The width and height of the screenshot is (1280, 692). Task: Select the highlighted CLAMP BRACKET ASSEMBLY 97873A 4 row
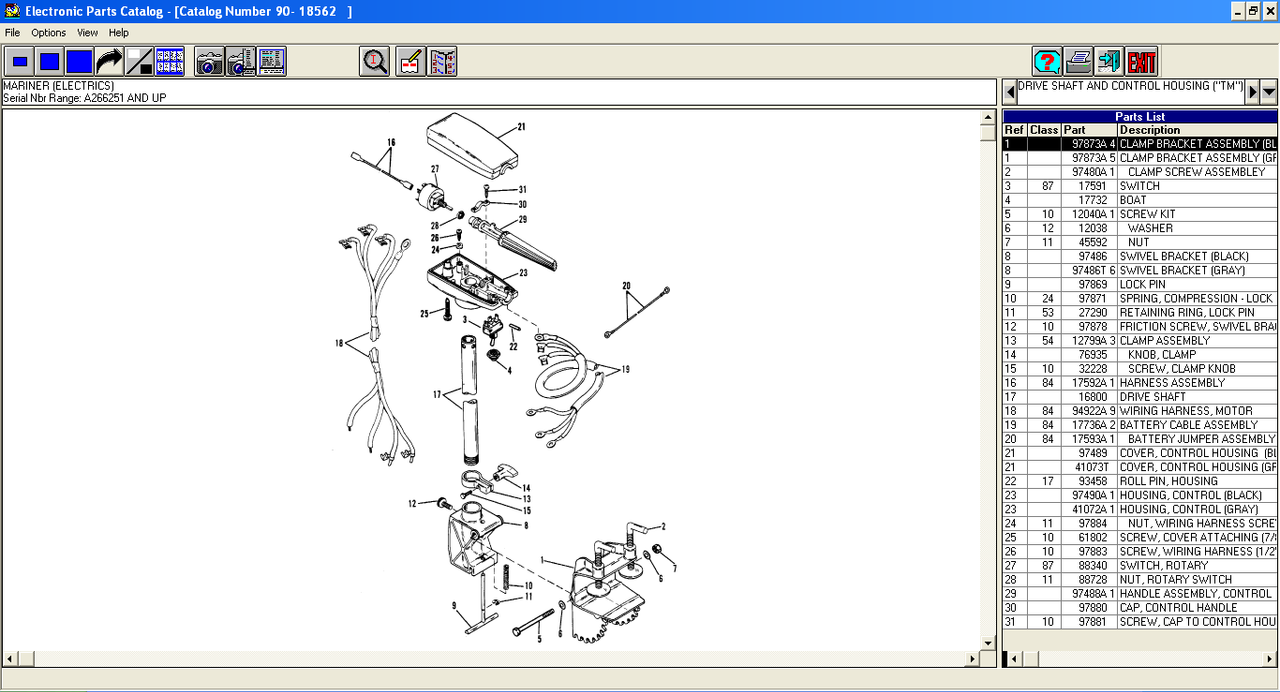point(1140,144)
